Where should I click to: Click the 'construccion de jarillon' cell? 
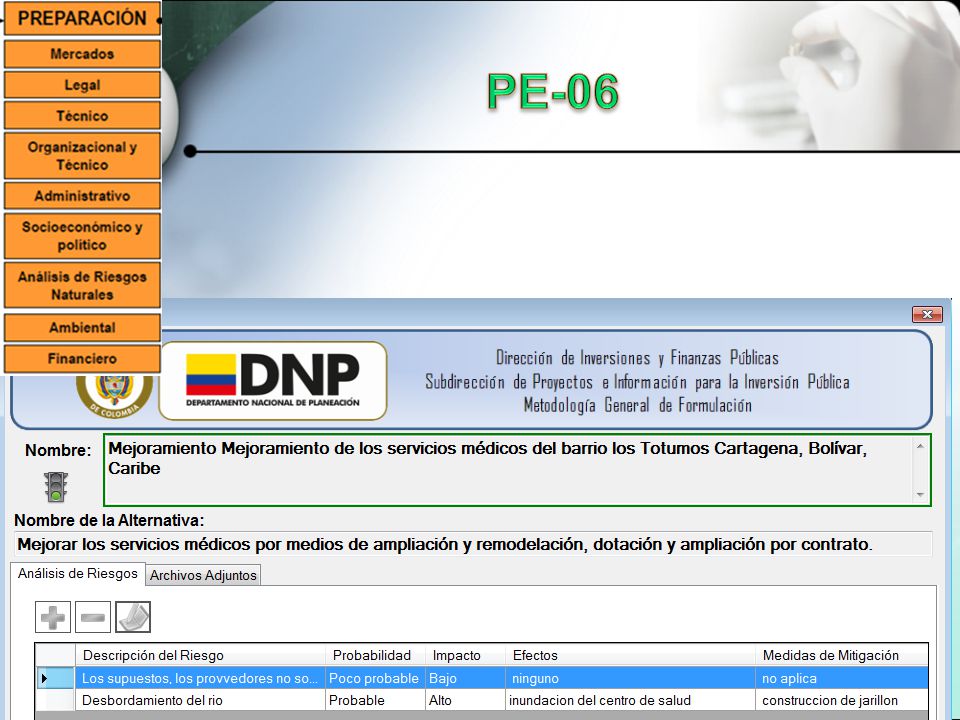(x=842, y=700)
